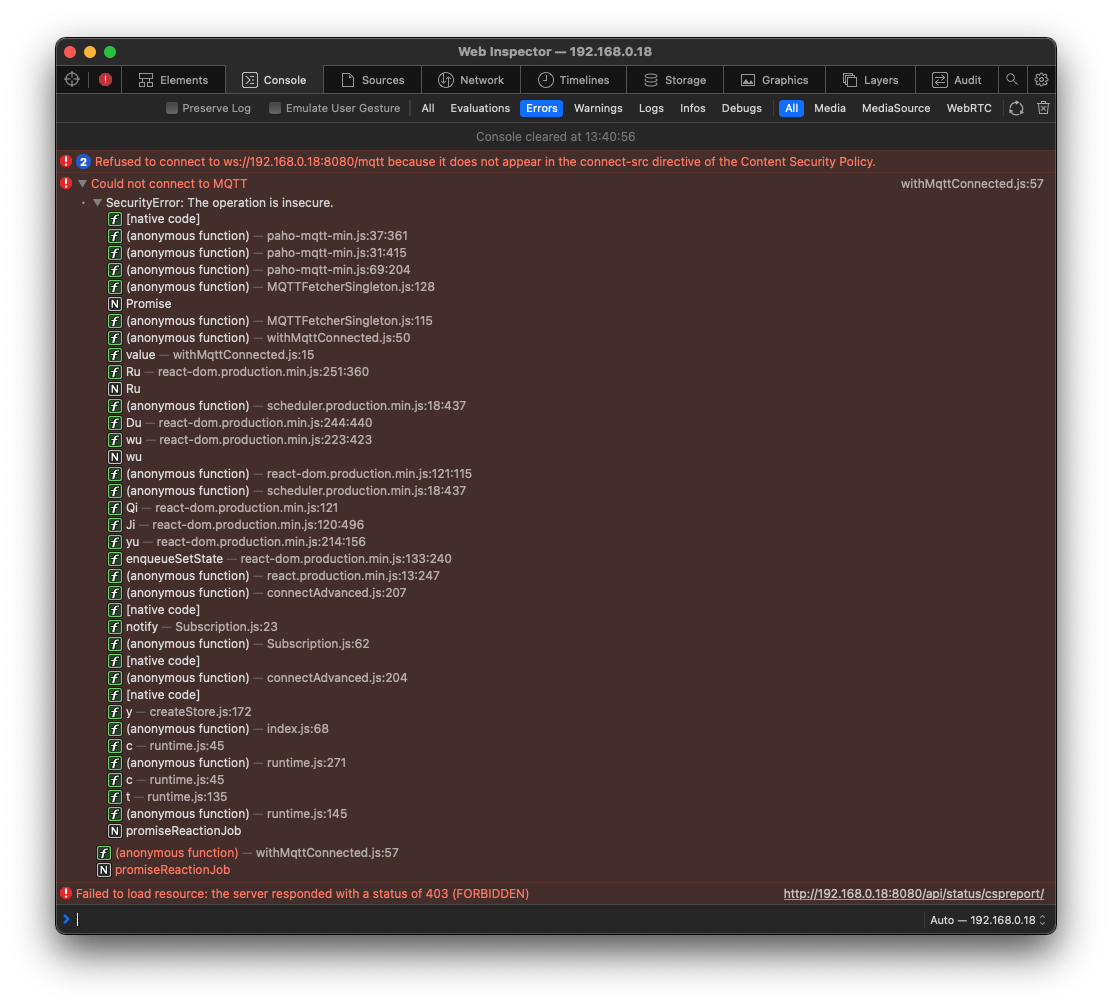Screen dimensions: 1112x1008
Task: Click the red error icon on the MQTT CSP warning
Action: (65, 161)
